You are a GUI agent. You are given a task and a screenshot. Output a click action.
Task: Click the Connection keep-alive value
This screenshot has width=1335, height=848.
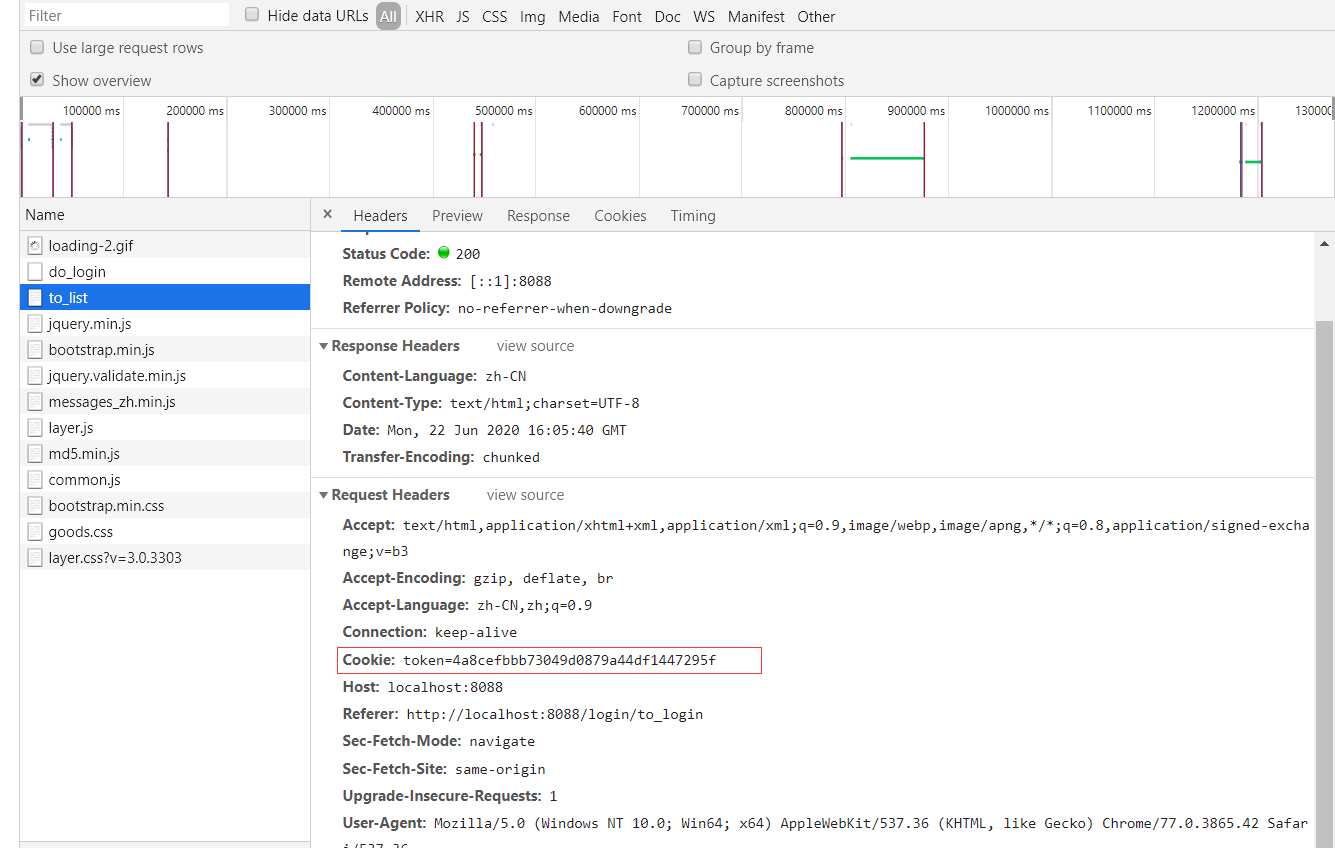tap(476, 633)
